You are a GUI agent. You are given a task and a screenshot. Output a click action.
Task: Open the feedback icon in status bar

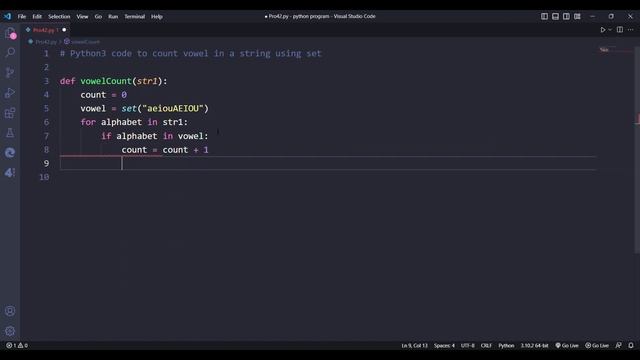[619, 345]
